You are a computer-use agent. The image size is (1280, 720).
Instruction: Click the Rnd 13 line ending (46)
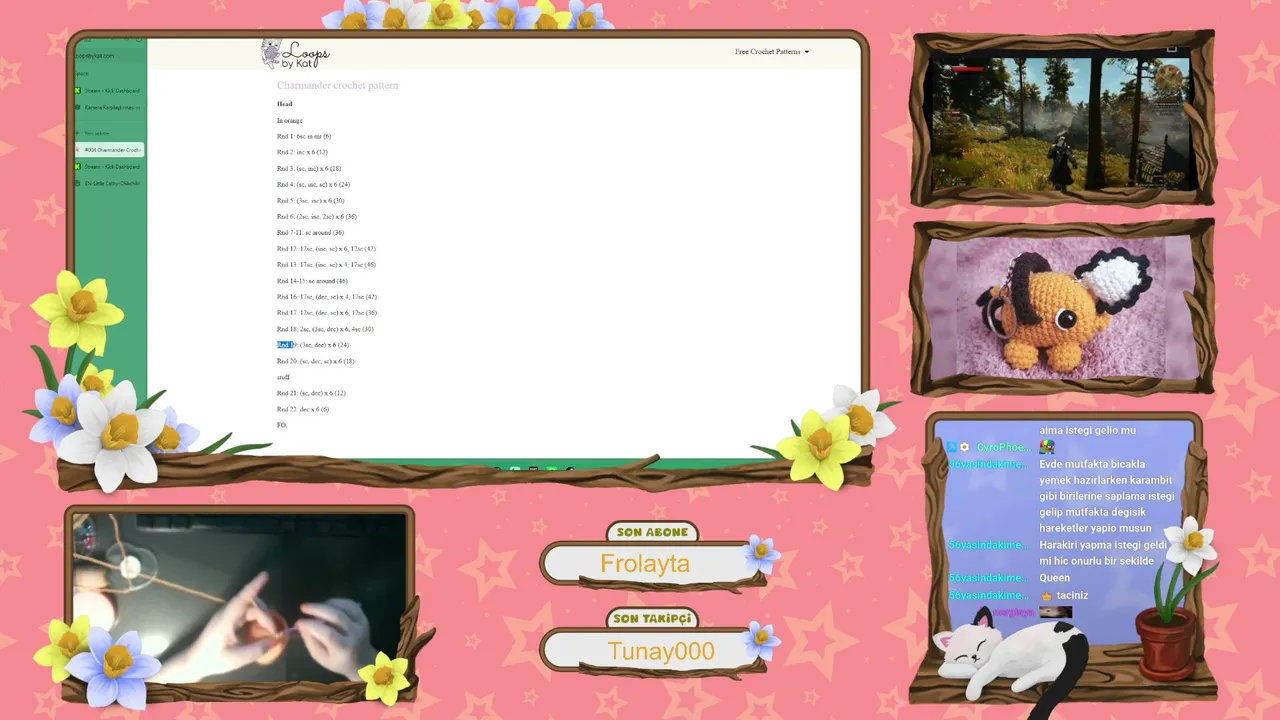[326, 264]
